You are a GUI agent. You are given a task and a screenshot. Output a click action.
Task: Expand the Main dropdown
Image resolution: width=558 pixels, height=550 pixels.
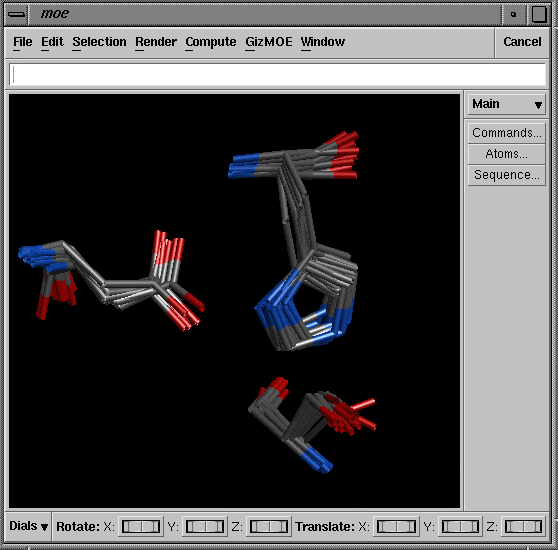(506, 104)
